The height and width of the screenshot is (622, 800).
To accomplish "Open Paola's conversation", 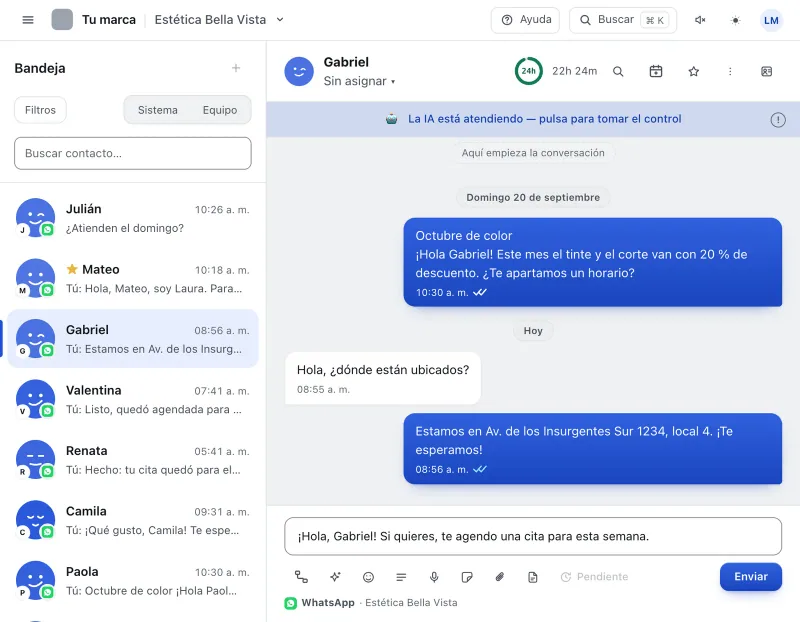I will click(x=133, y=581).
